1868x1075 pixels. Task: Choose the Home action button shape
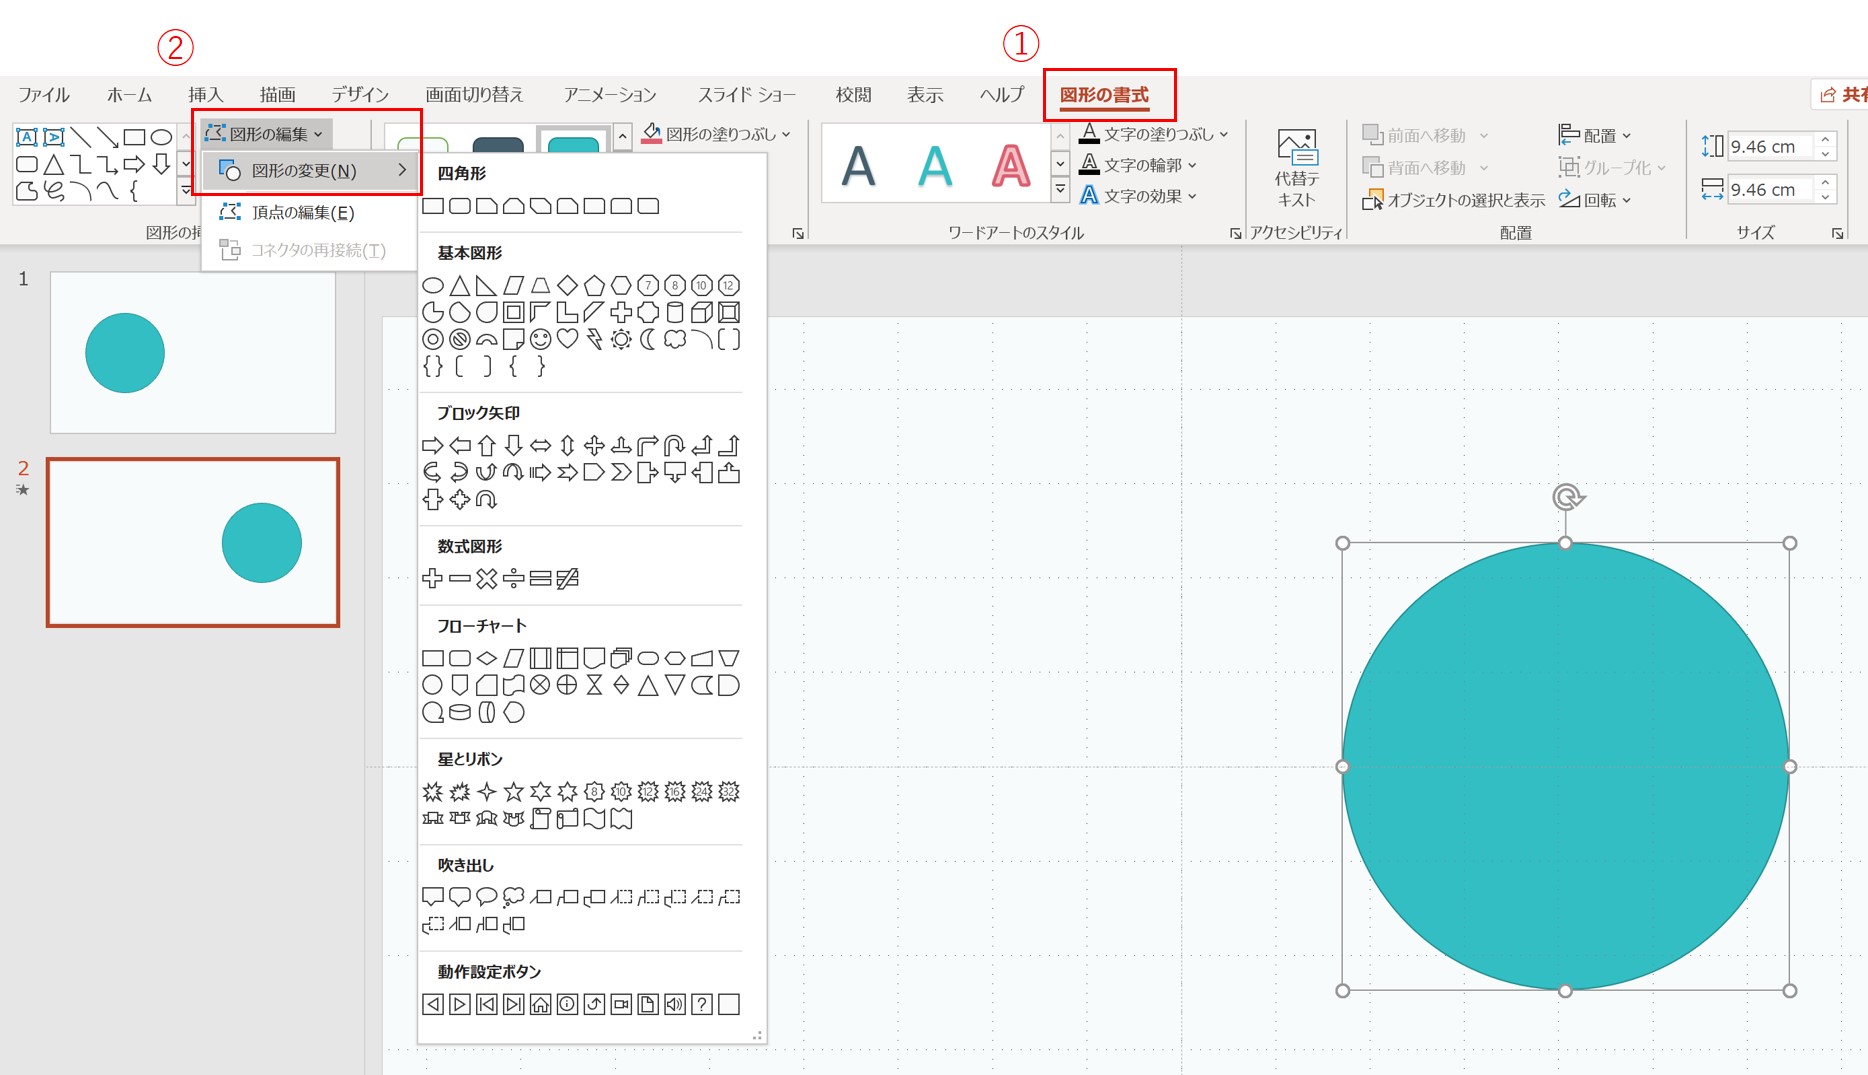[x=540, y=1004]
